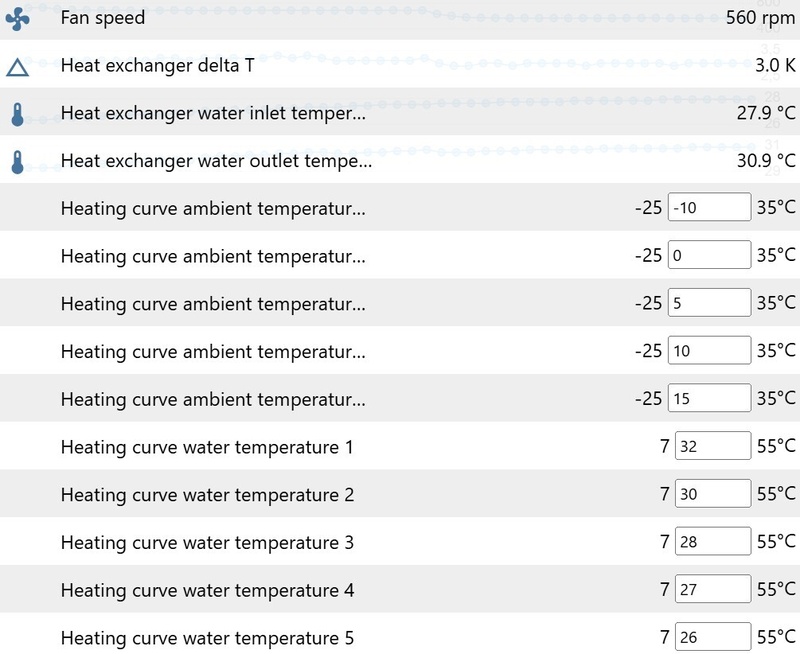
Task: Click the 27.9 °C inlet reading
Action: point(766,114)
